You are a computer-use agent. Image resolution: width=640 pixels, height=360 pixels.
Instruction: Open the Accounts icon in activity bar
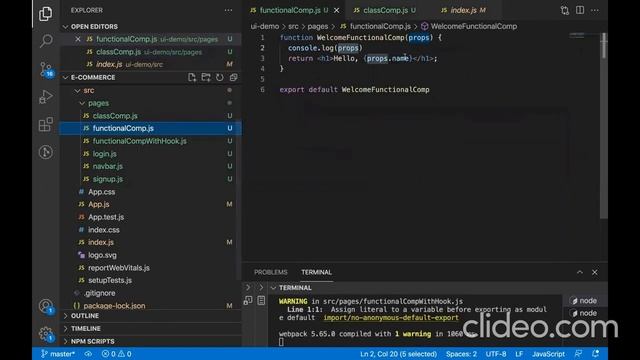pos(46,306)
